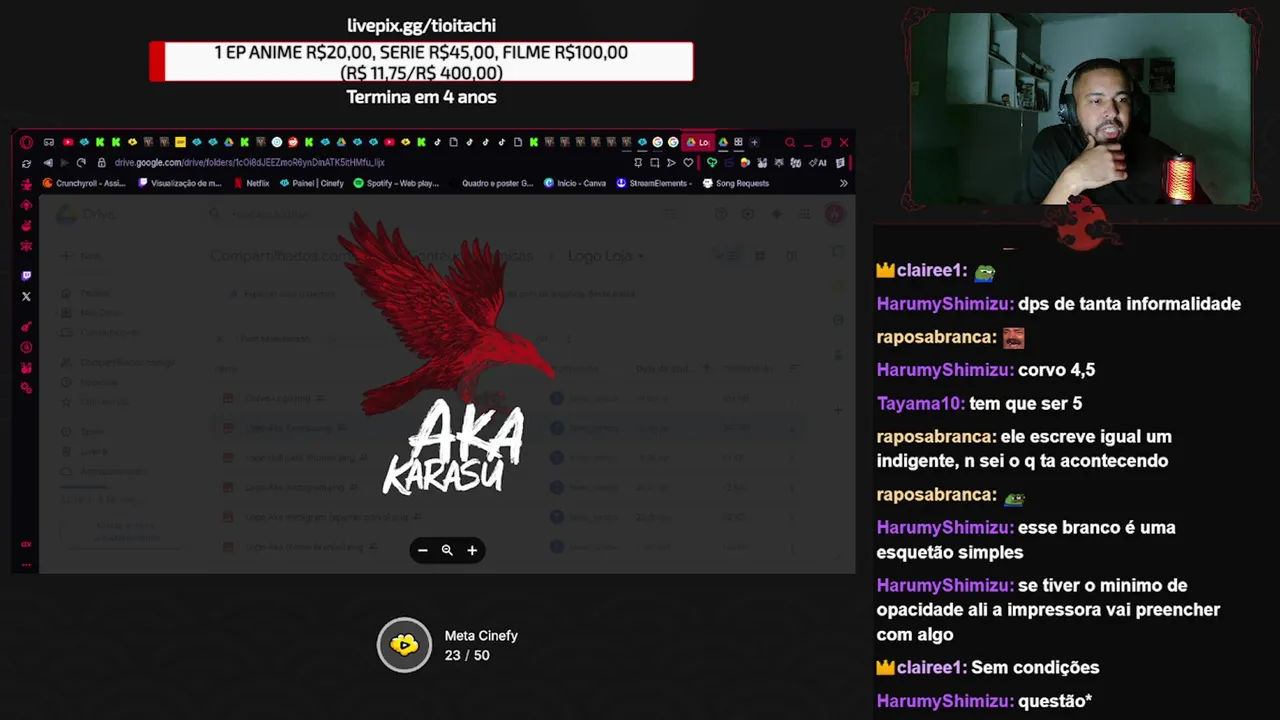Open the StreamElements bookmark
The width and height of the screenshot is (1280, 720).
[653, 183]
